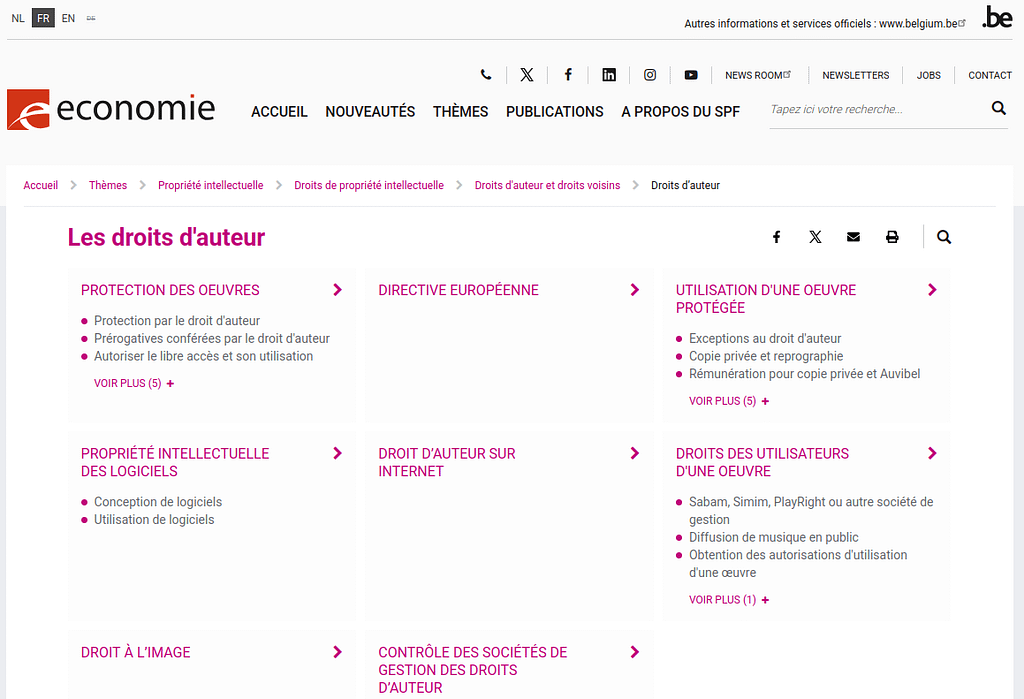Open the YouTube icon in header
The image size is (1024, 699).
coord(691,75)
